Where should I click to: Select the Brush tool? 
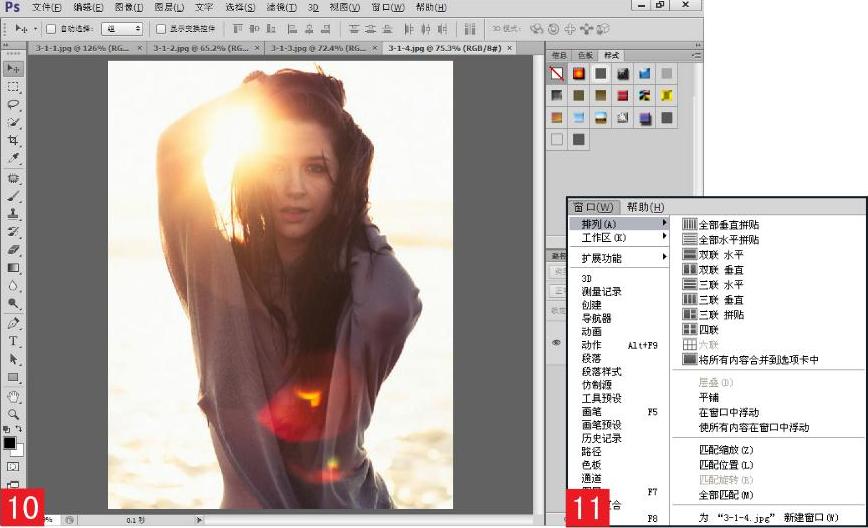[x=13, y=196]
